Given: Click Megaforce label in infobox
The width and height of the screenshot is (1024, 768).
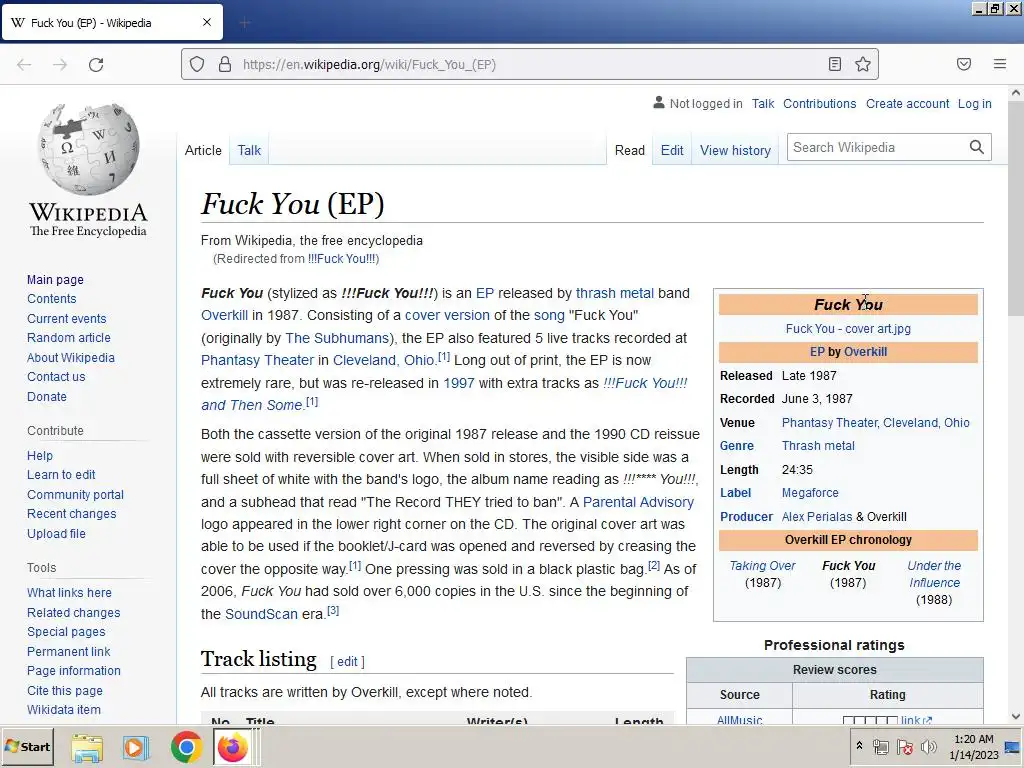Looking at the screenshot, I should 810,493.
